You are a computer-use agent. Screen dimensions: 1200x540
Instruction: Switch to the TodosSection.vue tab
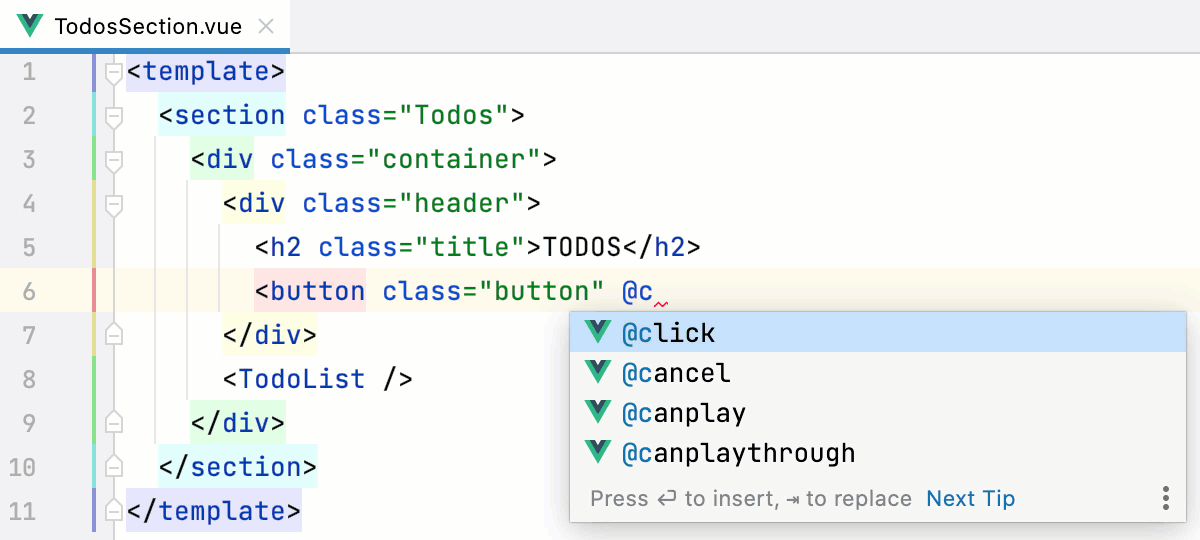(x=148, y=26)
